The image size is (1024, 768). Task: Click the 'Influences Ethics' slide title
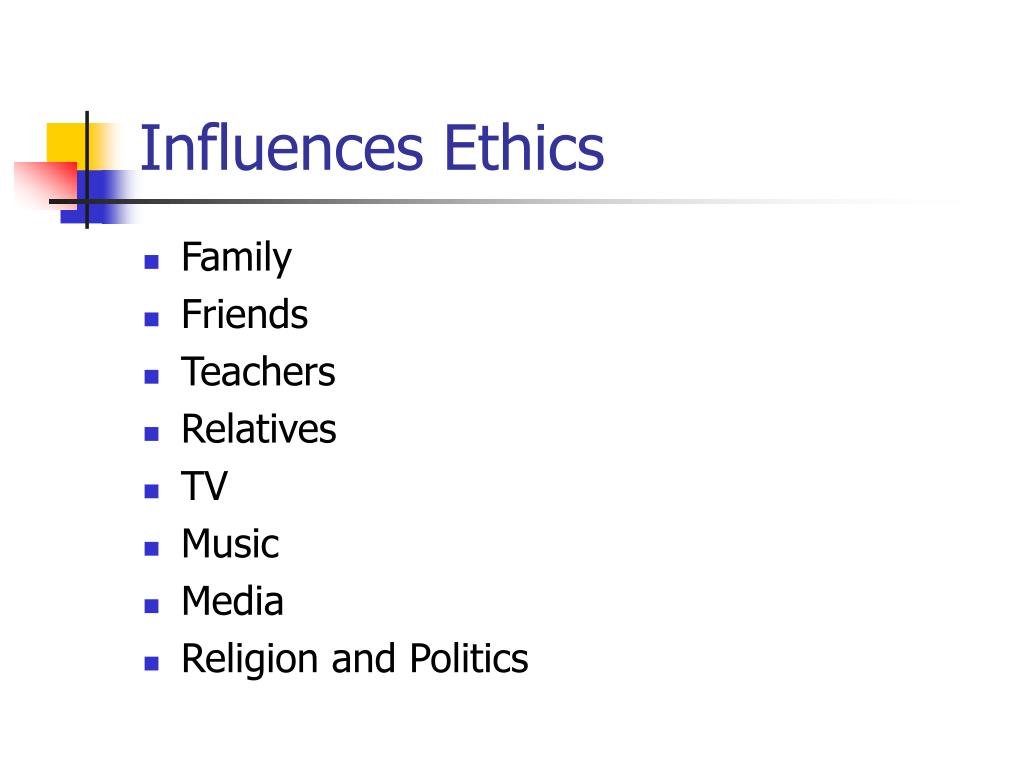372,148
